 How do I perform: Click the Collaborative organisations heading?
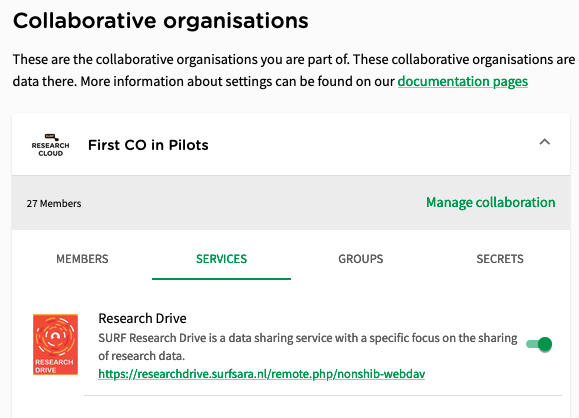(x=161, y=21)
